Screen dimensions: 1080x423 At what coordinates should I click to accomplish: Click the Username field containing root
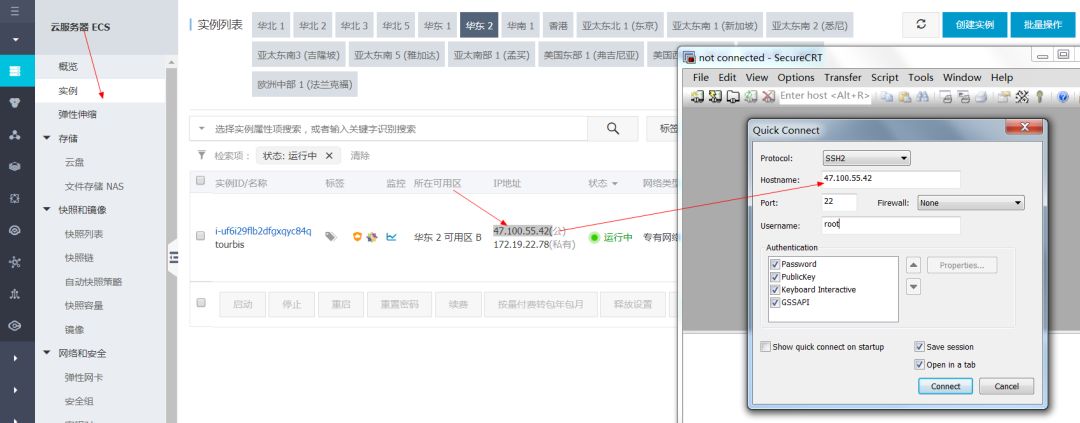tap(891, 225)
